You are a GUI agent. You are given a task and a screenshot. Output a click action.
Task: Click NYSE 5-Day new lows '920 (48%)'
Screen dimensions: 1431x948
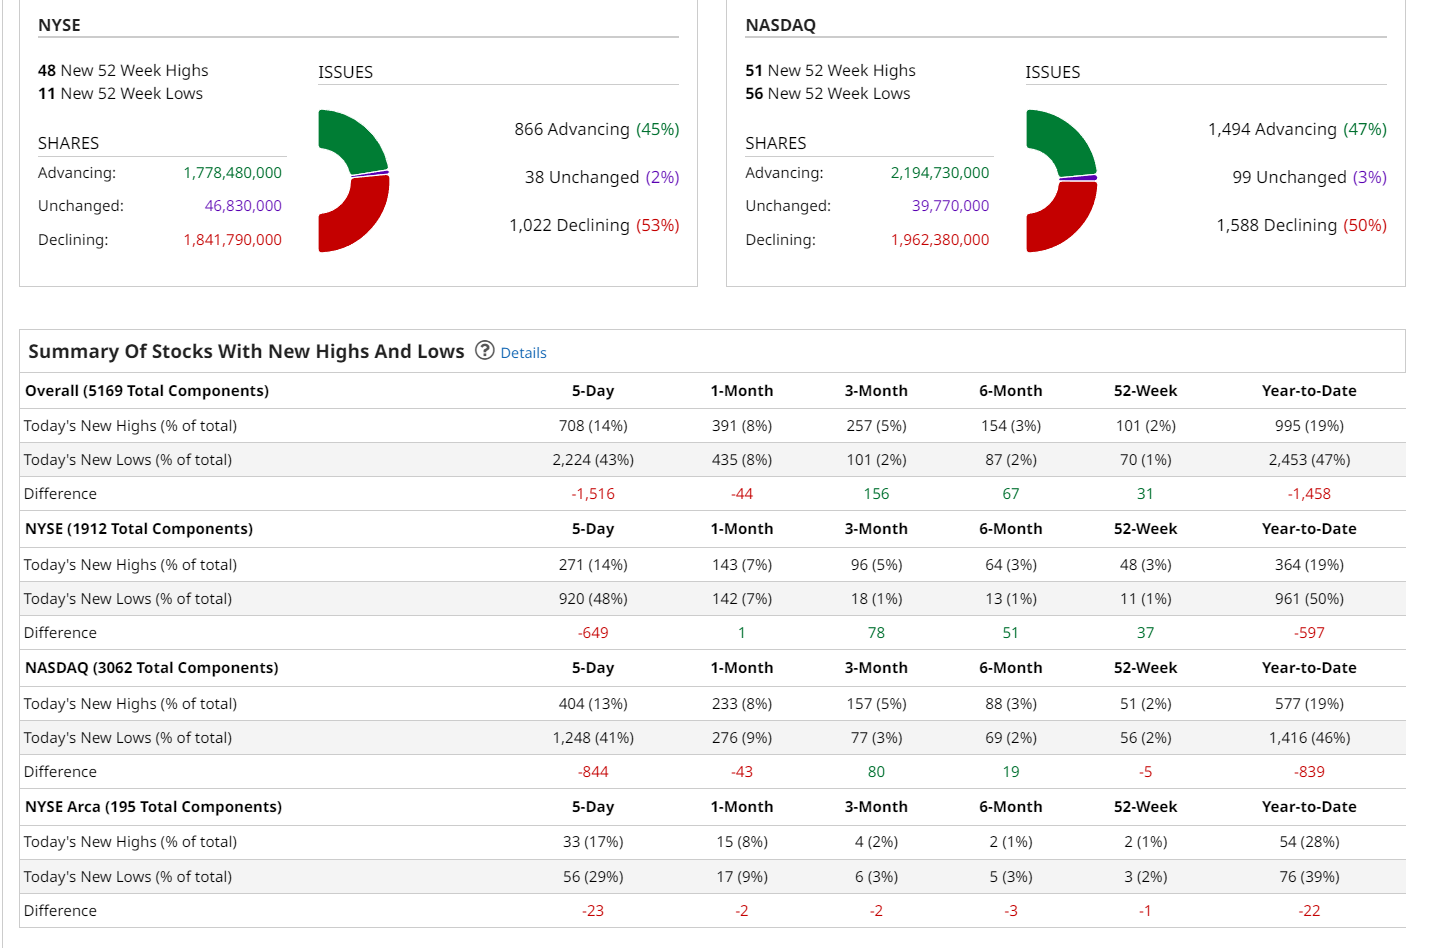tap(593, 599)
